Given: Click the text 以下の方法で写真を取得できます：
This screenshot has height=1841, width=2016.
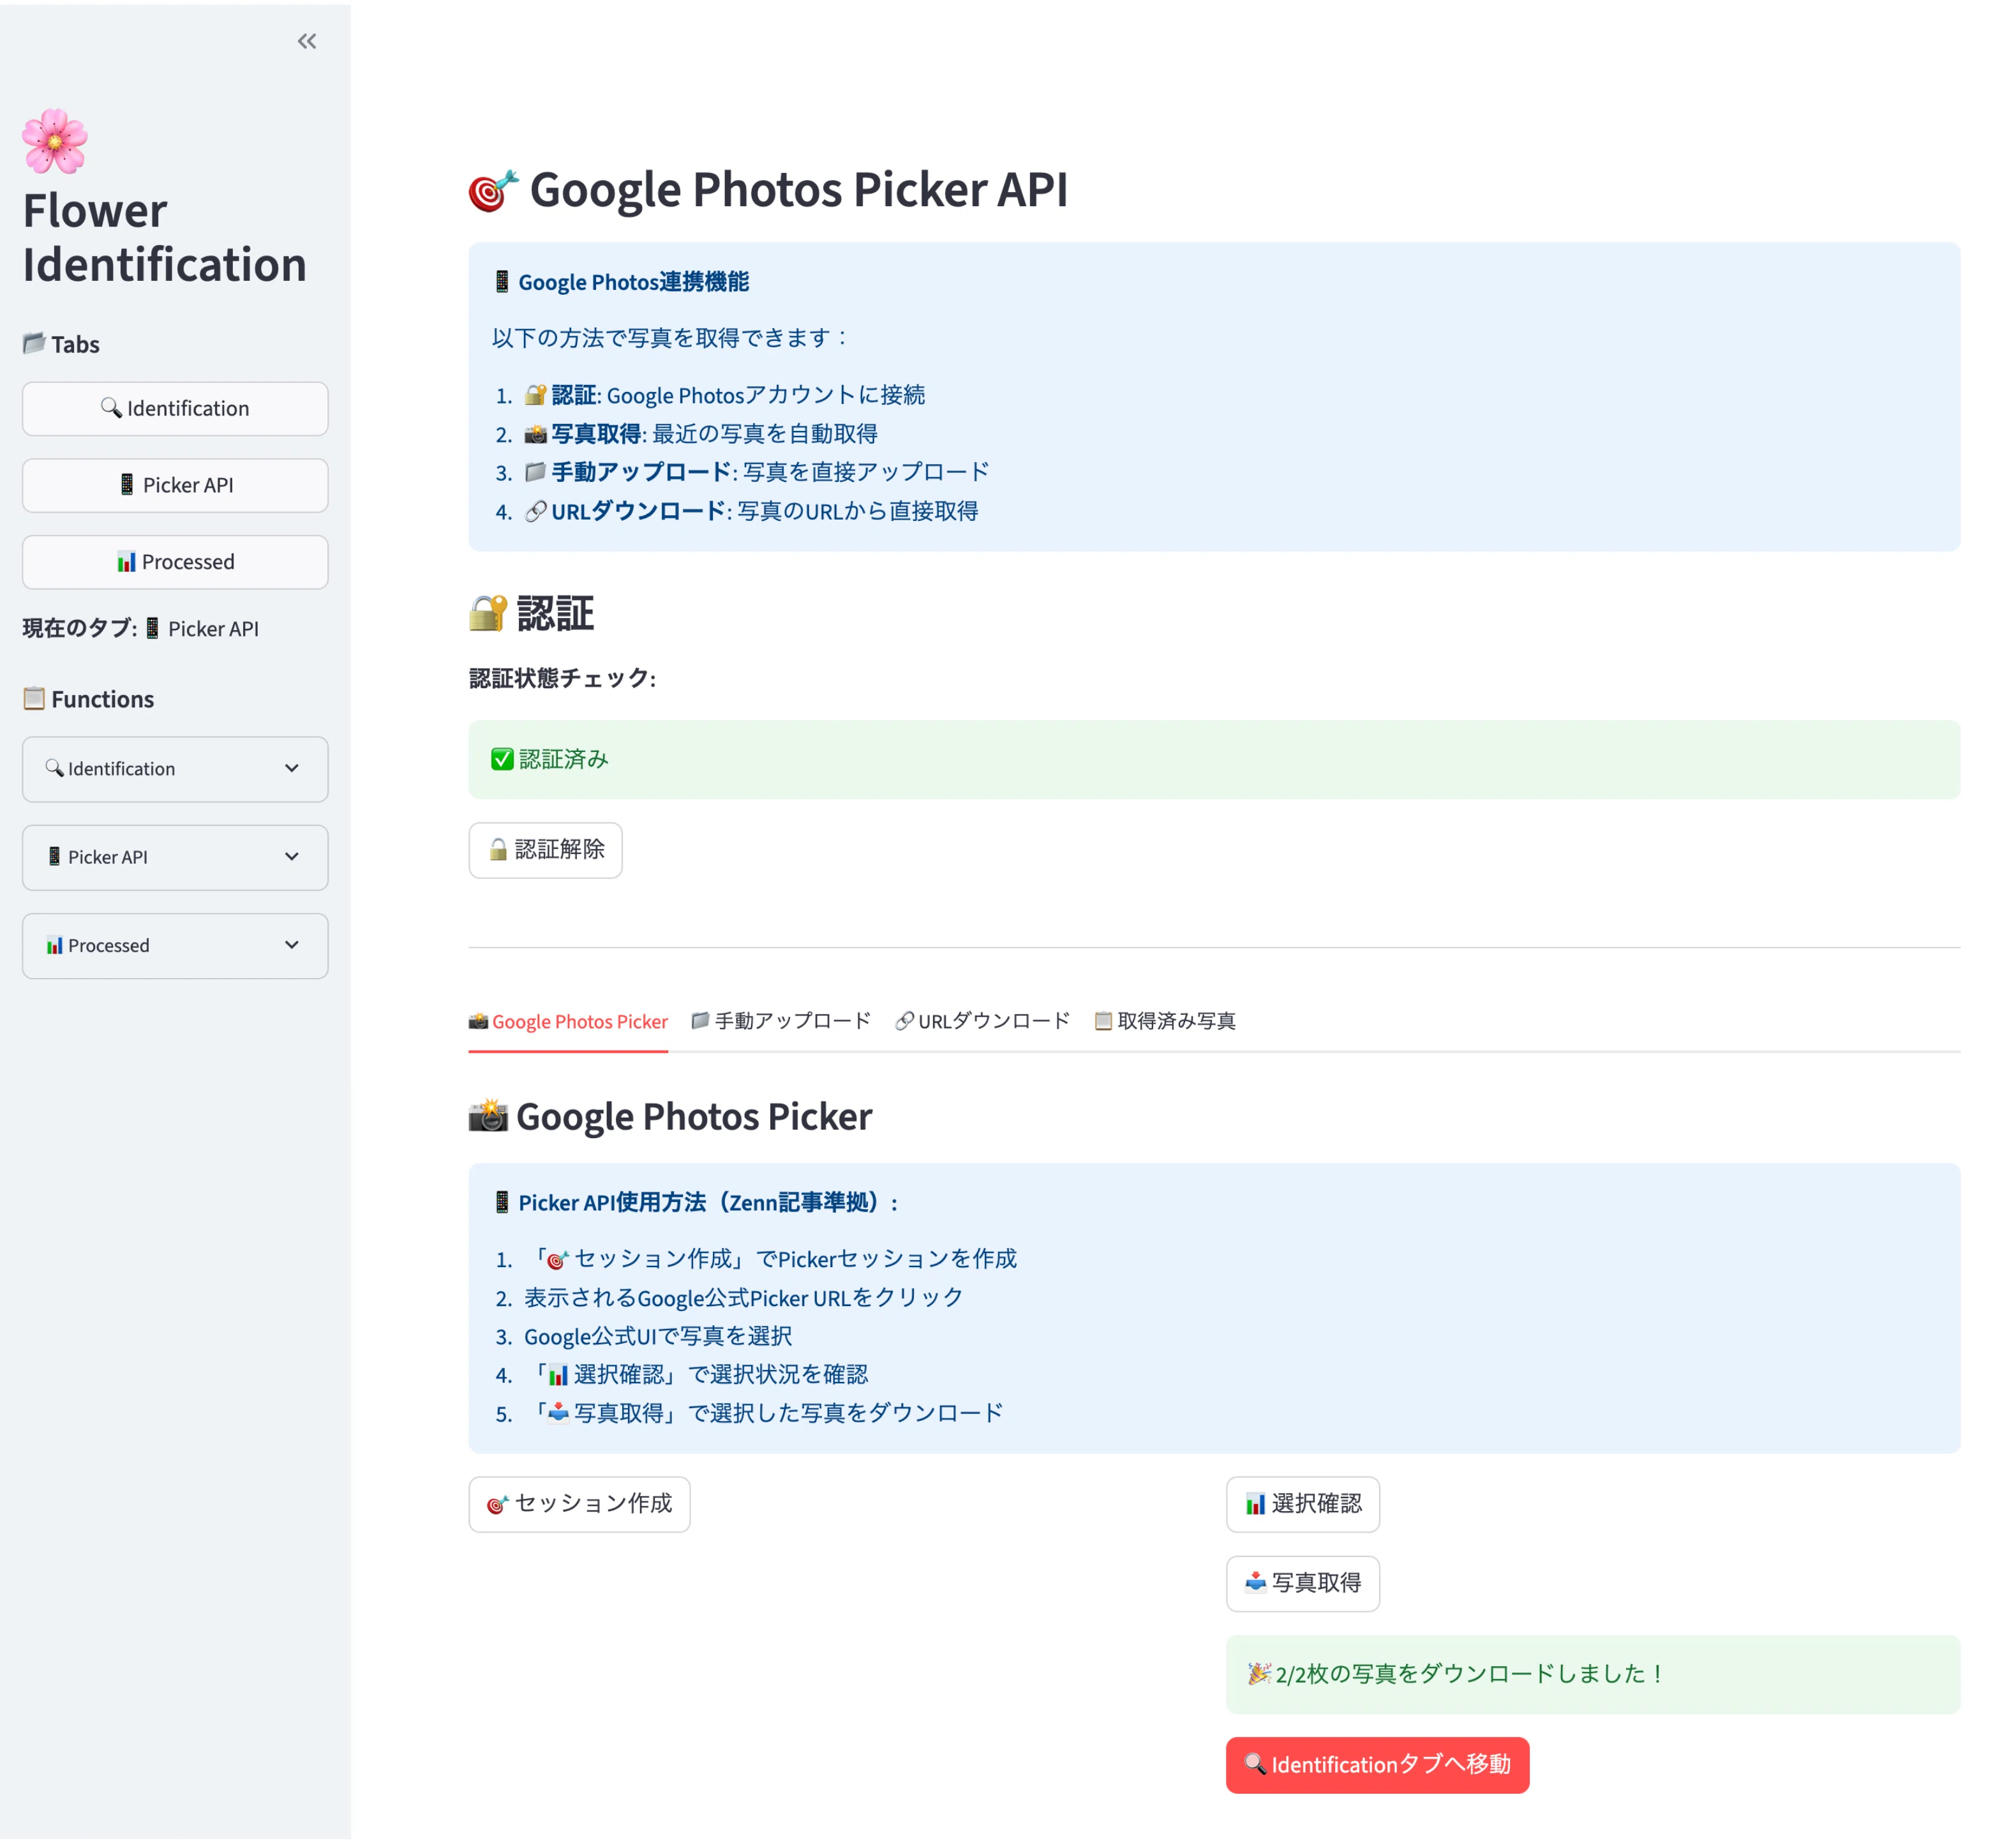Looking at the screenshot, I should pos(671,338).
